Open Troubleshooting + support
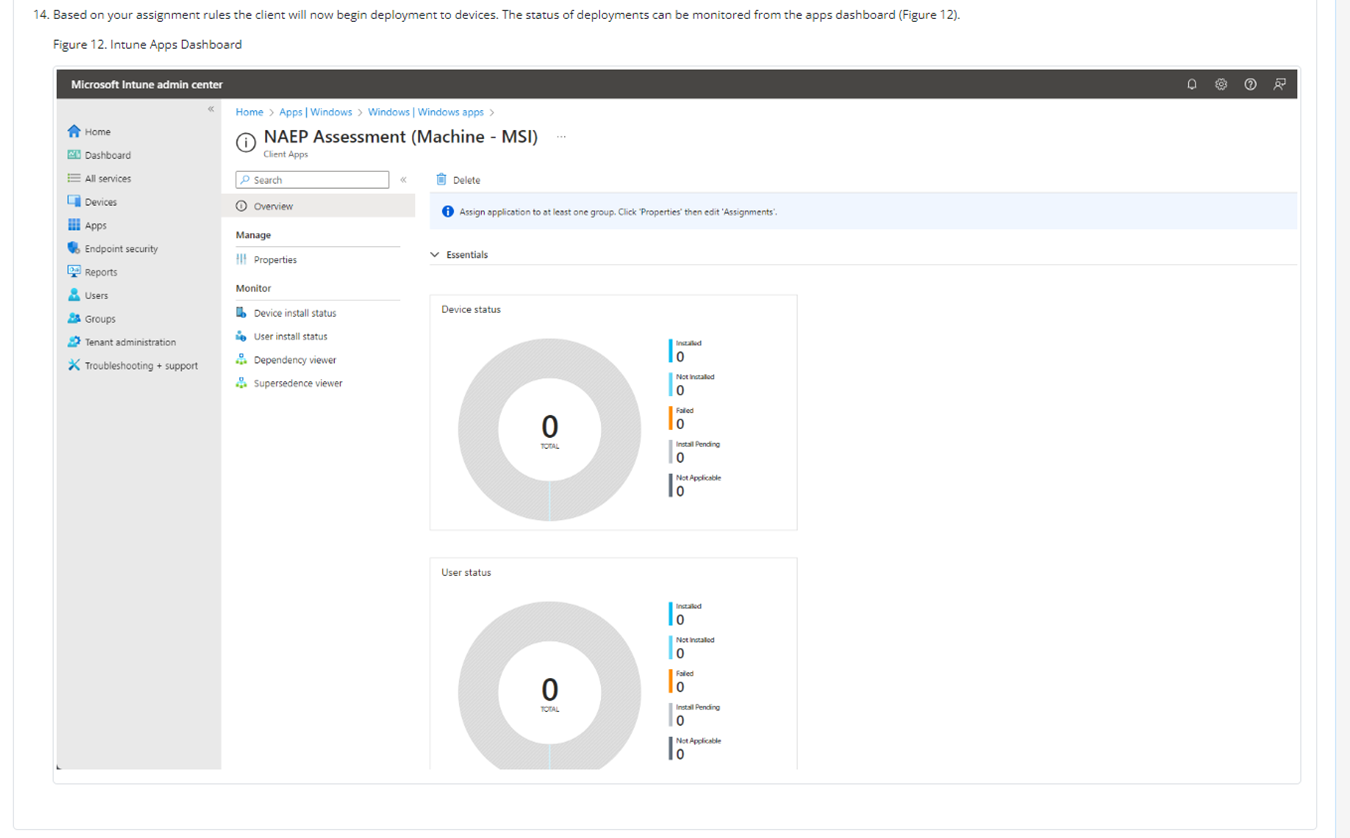This screenshot has height=838, width=1350. coord(140,366)
